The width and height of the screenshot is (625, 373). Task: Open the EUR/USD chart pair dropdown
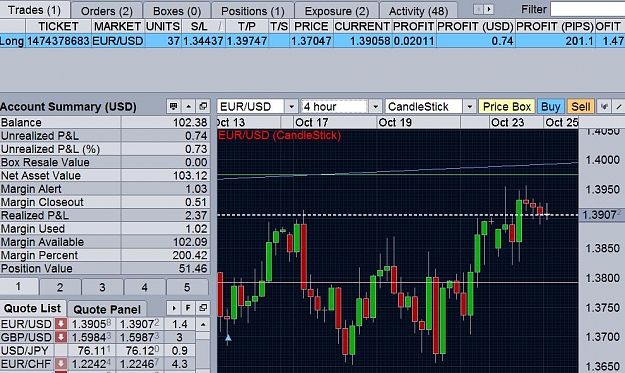point(291,106)
